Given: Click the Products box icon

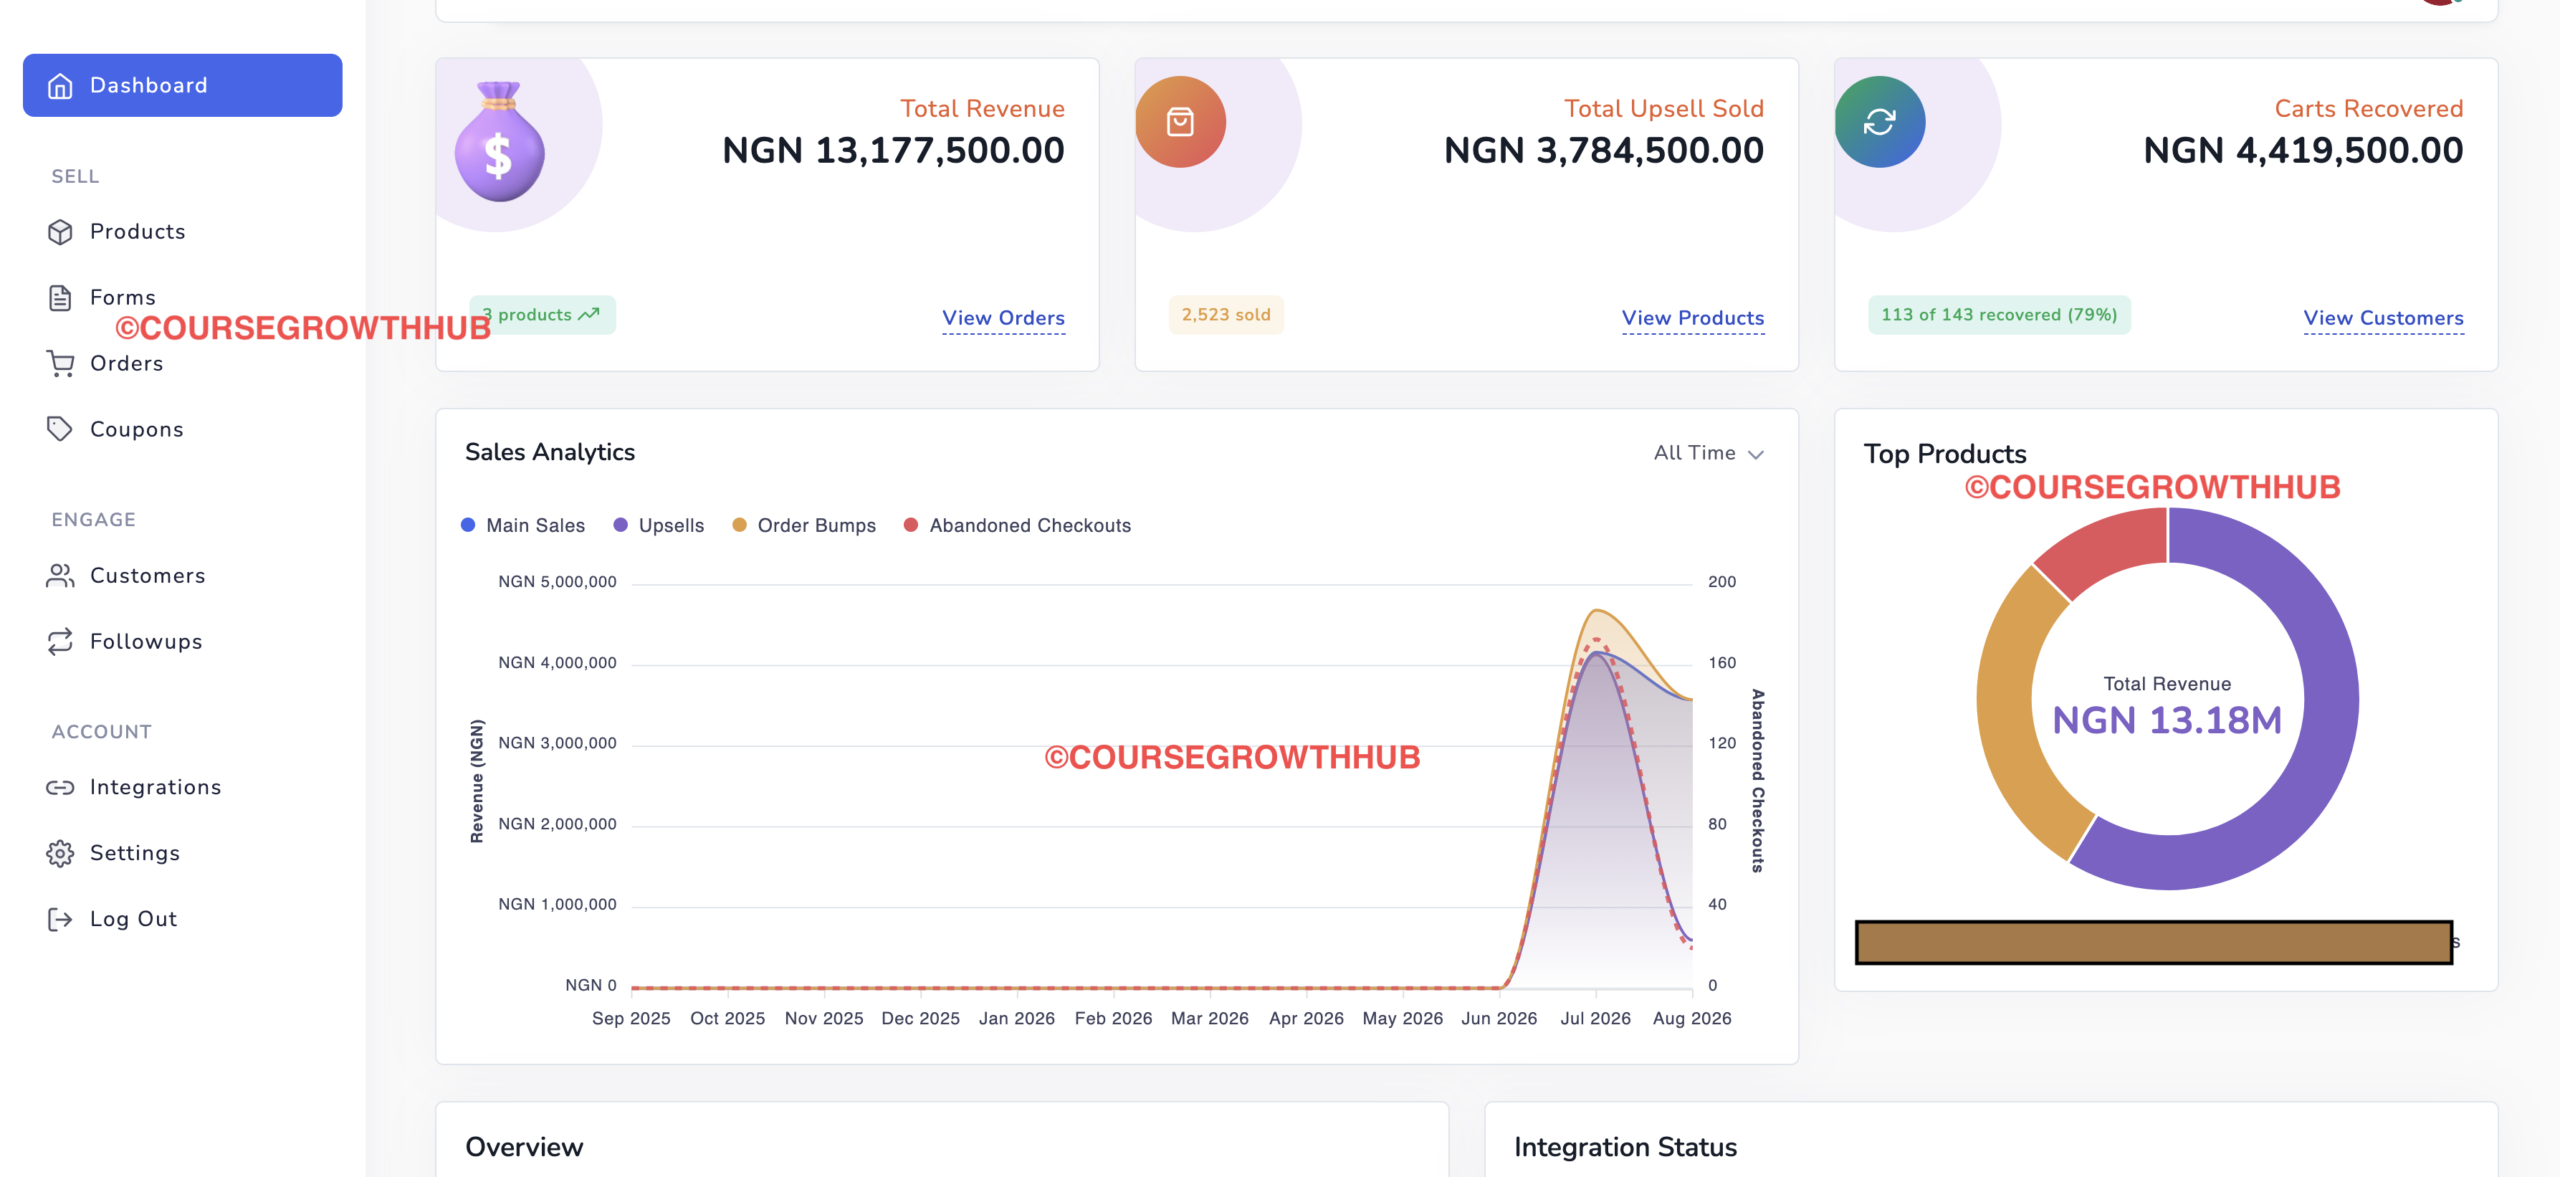Looking at the screenshot, I should (60, 232).
